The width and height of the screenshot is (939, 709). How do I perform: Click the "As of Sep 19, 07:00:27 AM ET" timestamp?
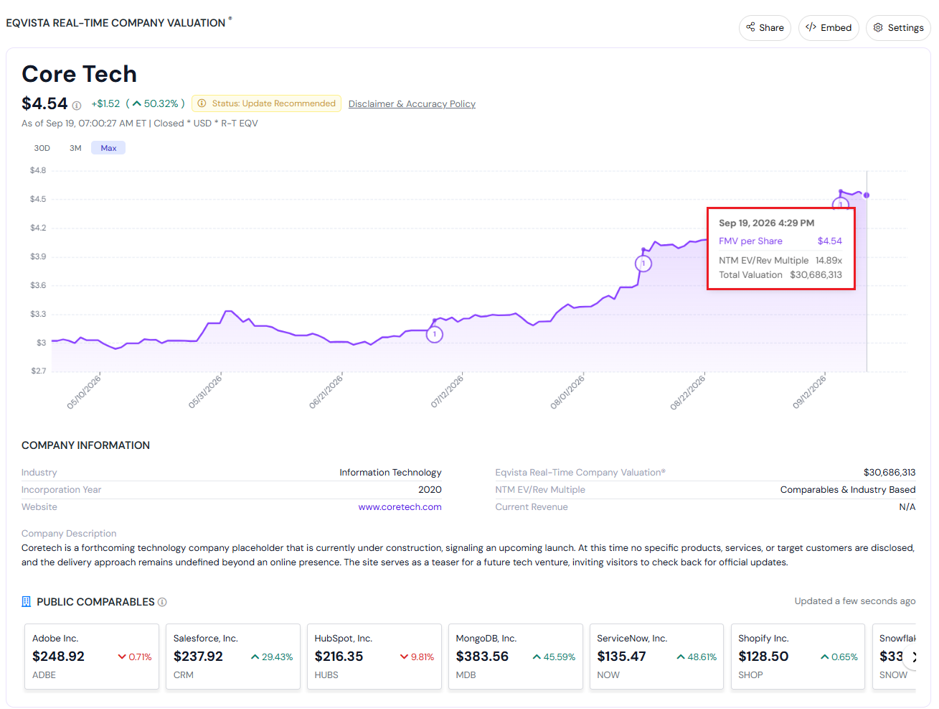[84, 123]
